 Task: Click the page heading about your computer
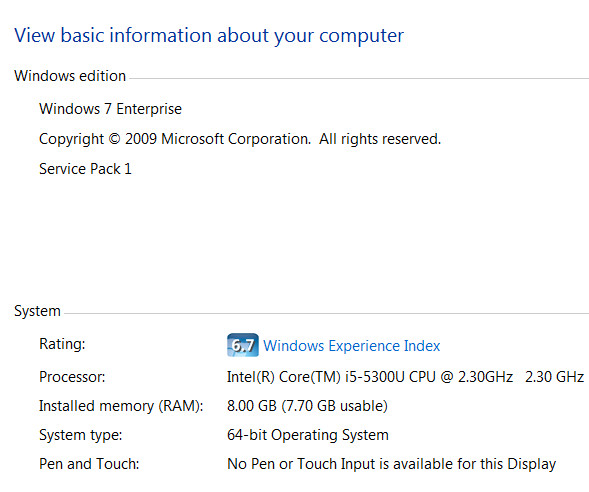(209, 36)
